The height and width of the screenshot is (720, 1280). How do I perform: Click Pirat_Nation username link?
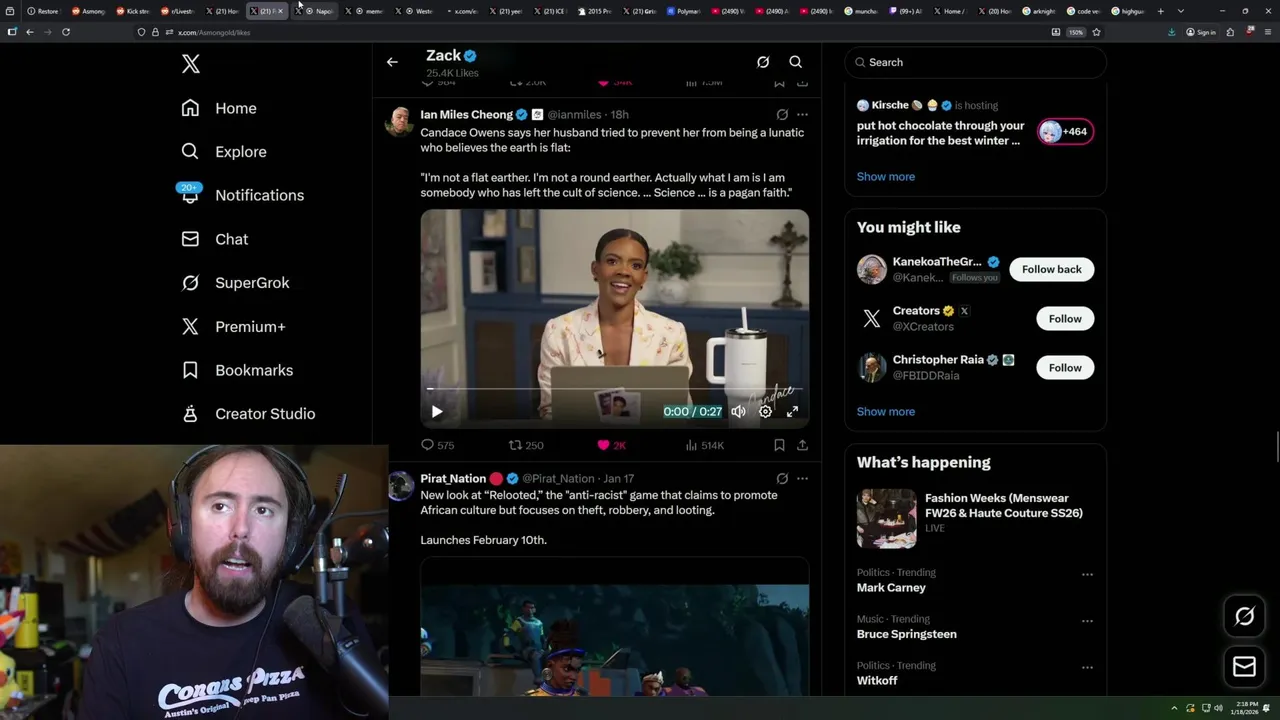point(453,478)
